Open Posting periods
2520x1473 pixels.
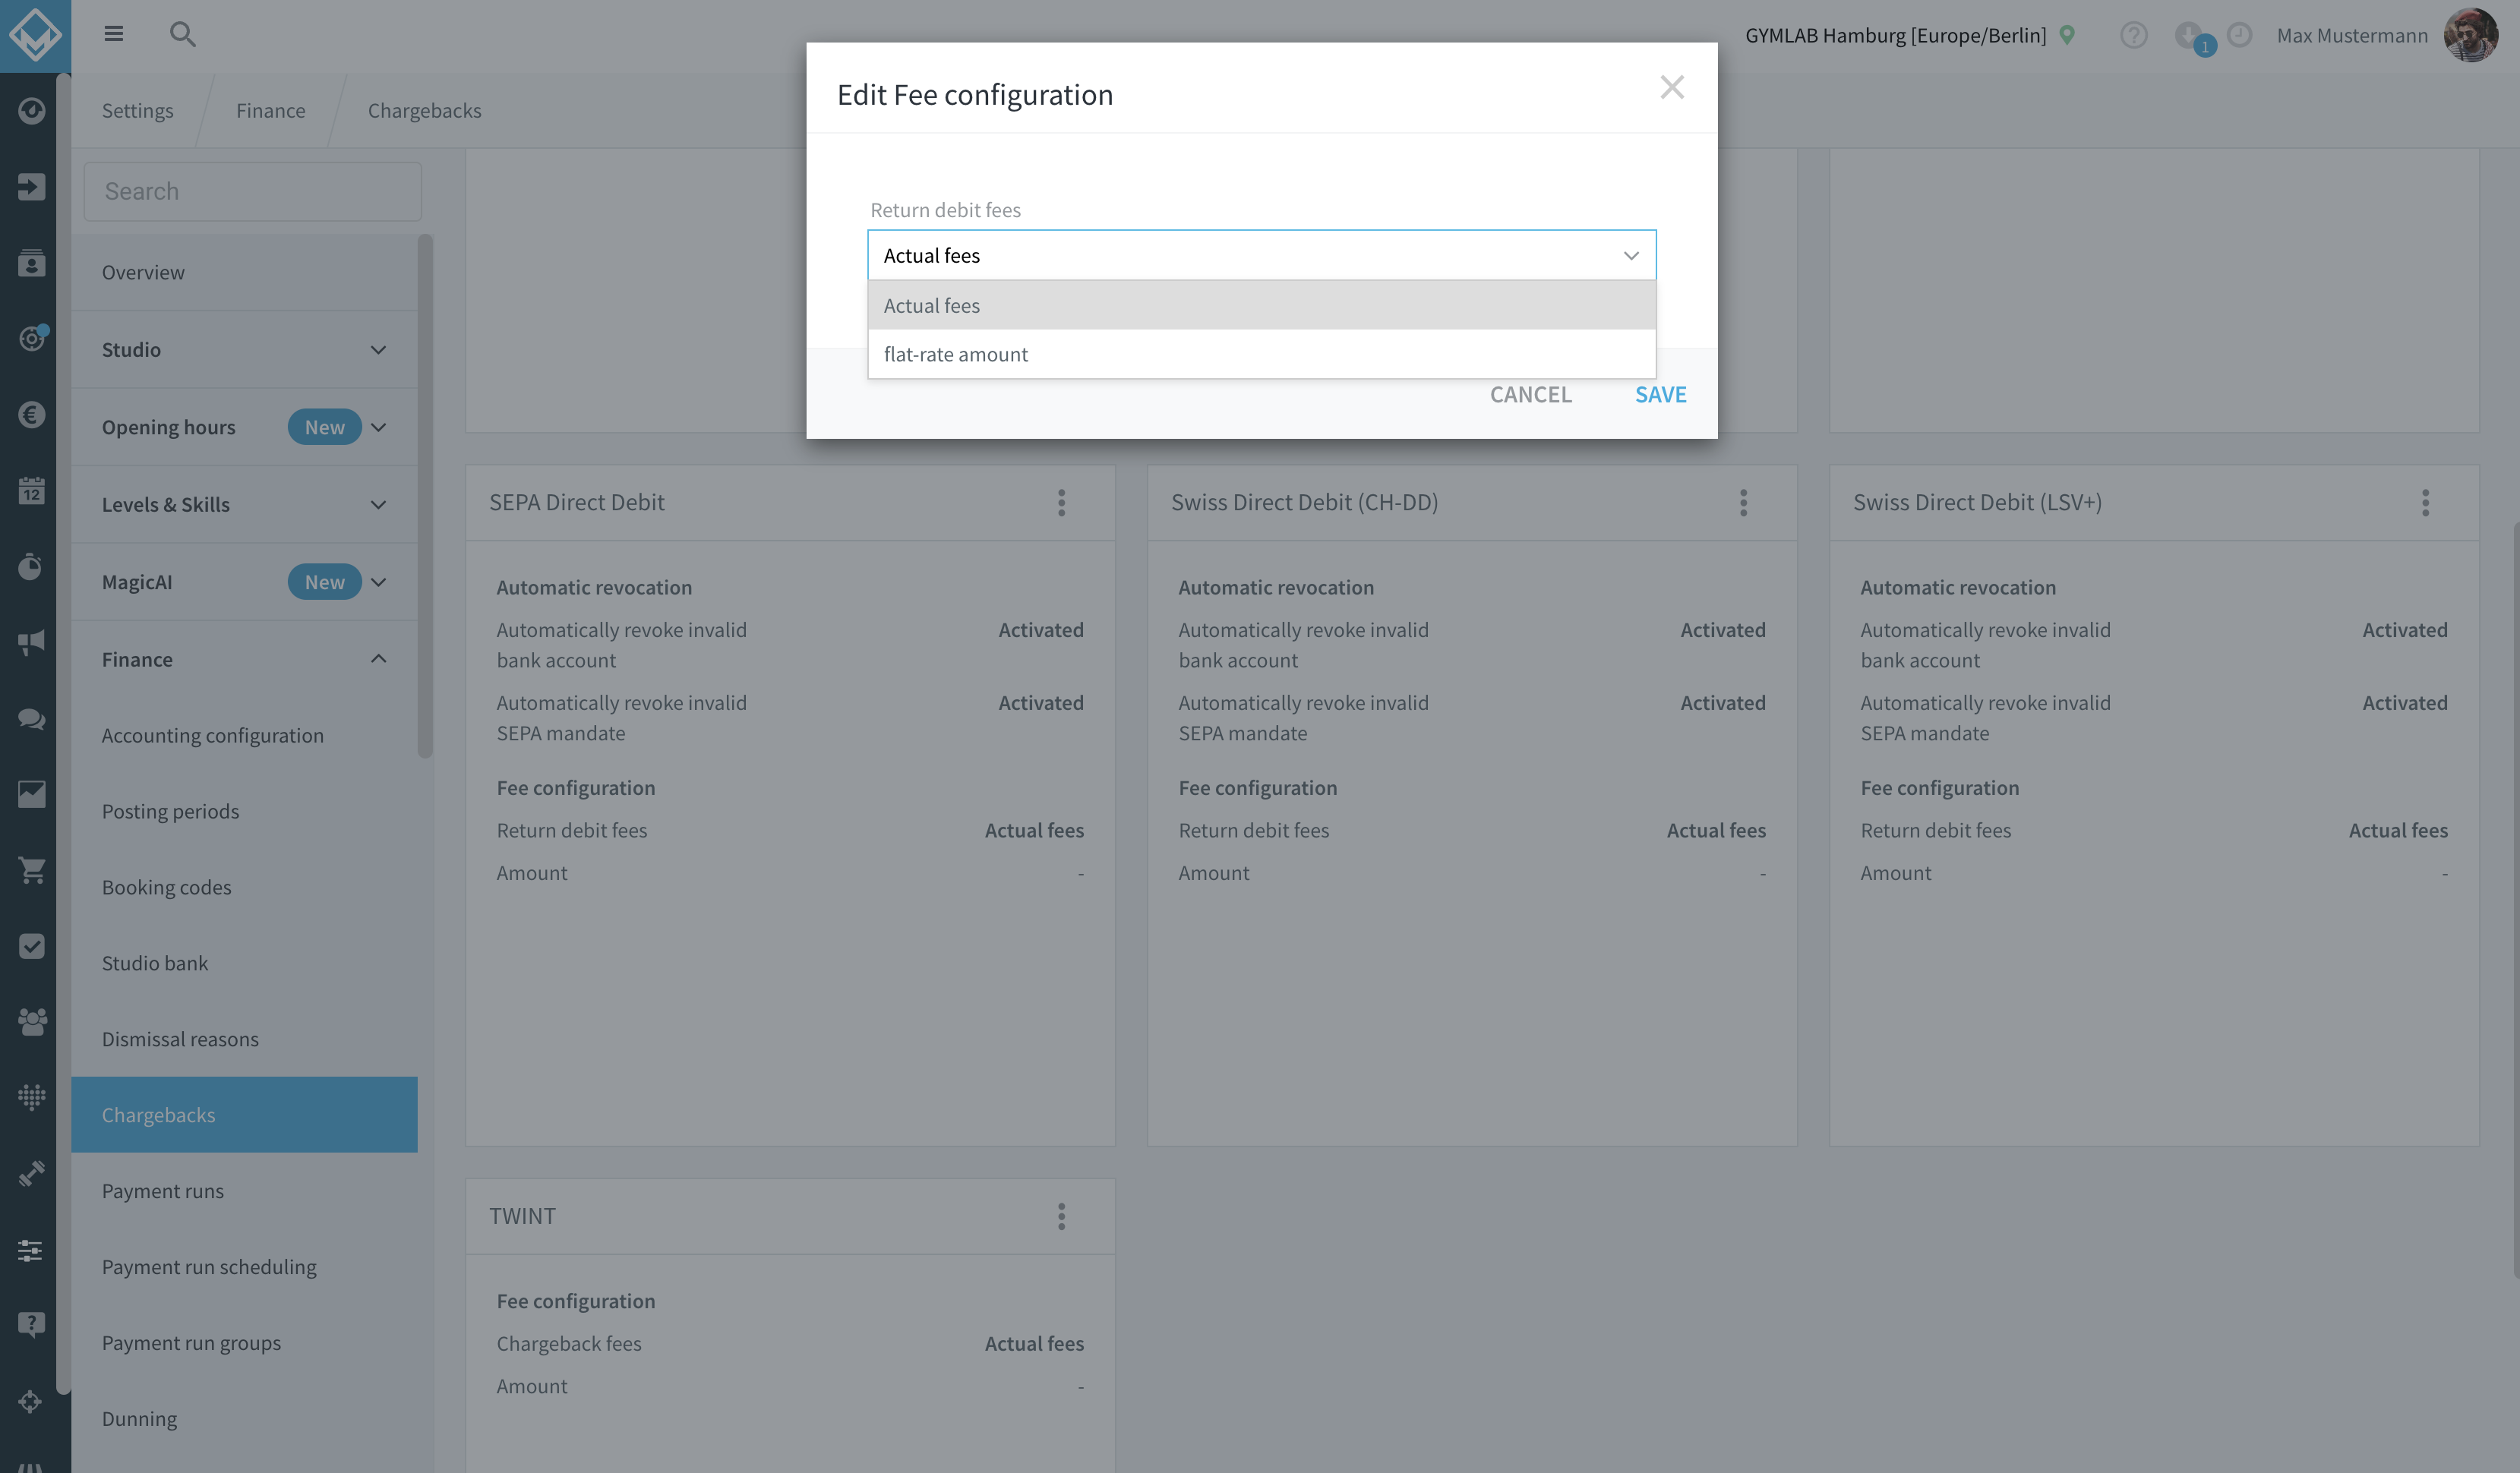point(244,811)
